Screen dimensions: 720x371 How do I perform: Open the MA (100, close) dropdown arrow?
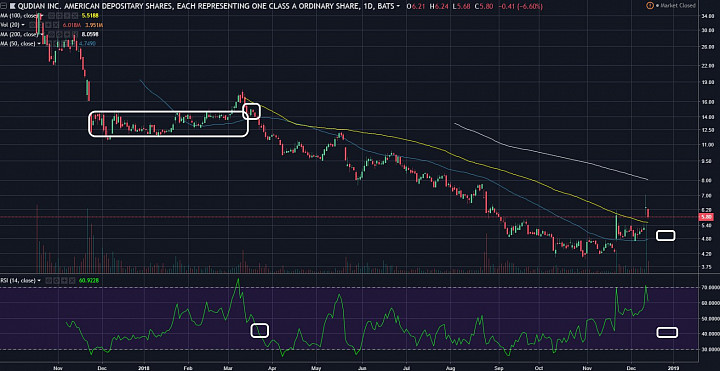pos(42,16)
